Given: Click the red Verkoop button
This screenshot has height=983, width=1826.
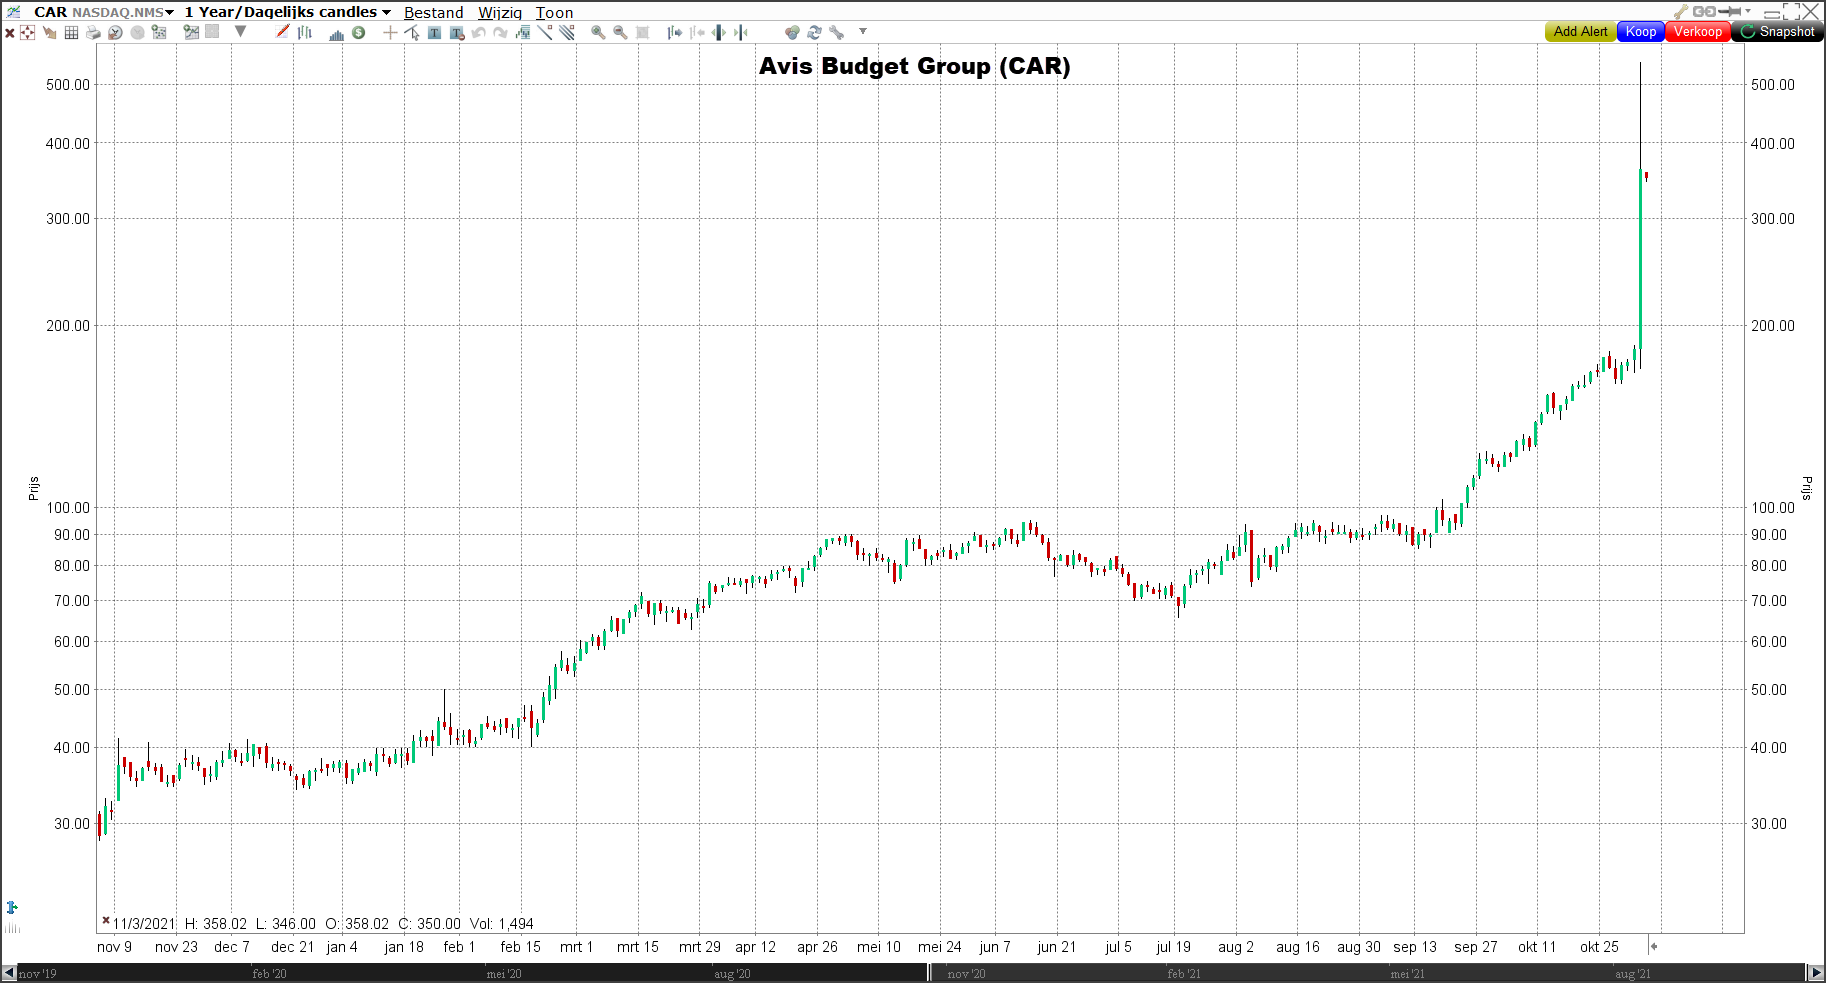Looking at the screenshot, I should (x=1698, y=32).
